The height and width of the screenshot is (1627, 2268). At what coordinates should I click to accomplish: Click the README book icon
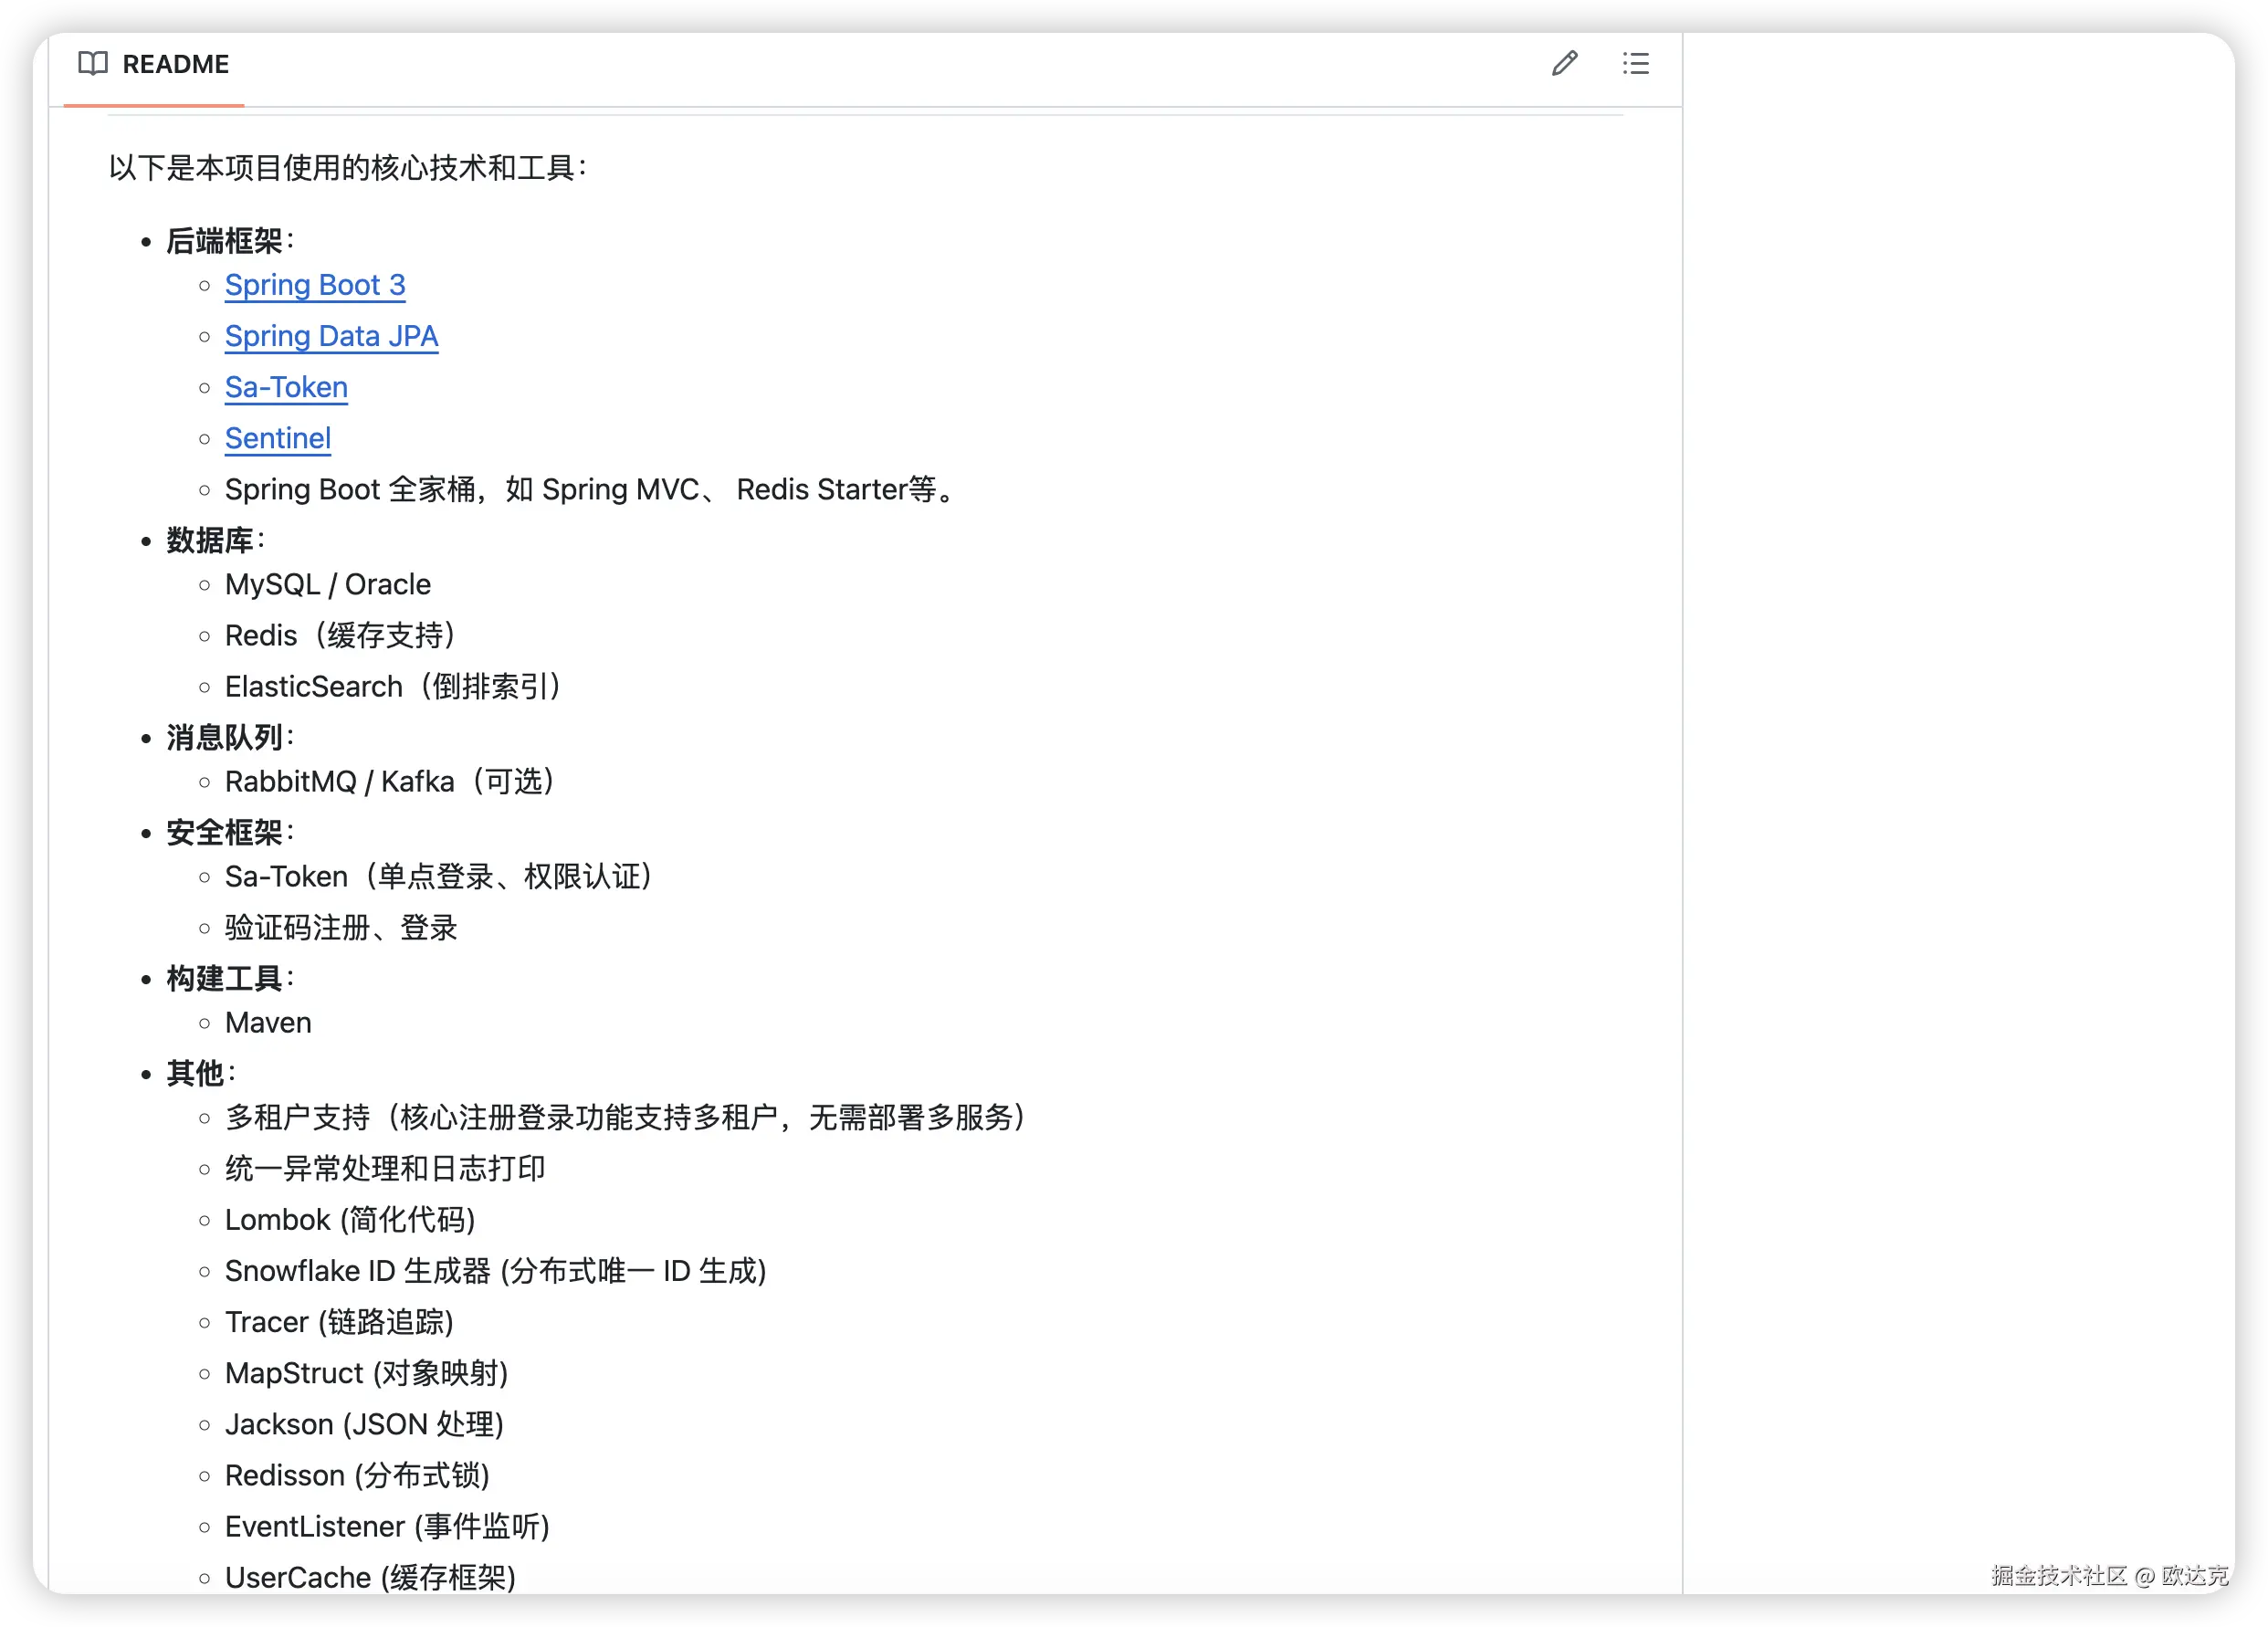point(93,64)
